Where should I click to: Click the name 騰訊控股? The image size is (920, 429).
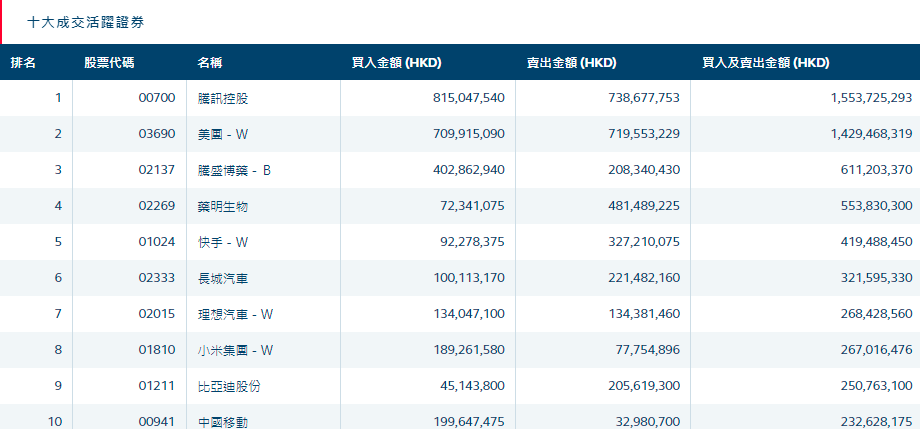click(223, 98)
